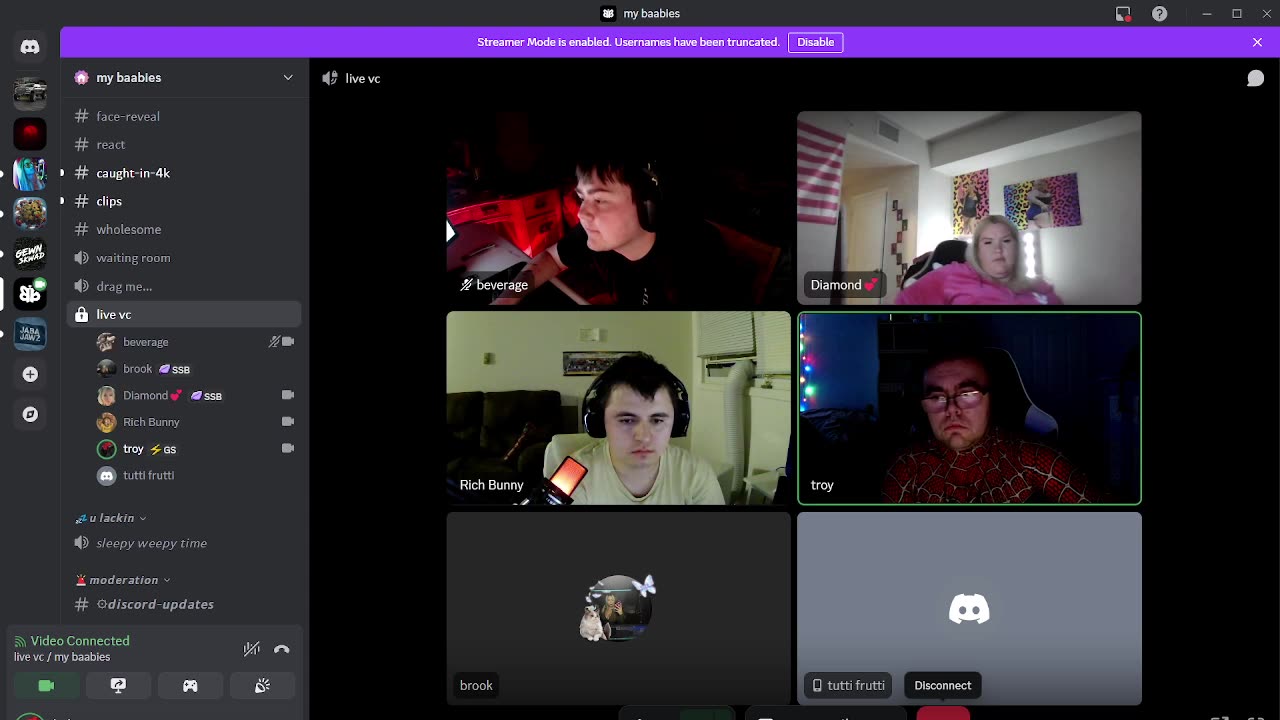Open the react channel
This screenshot has height=720, width=1280.
click(185, 145)
